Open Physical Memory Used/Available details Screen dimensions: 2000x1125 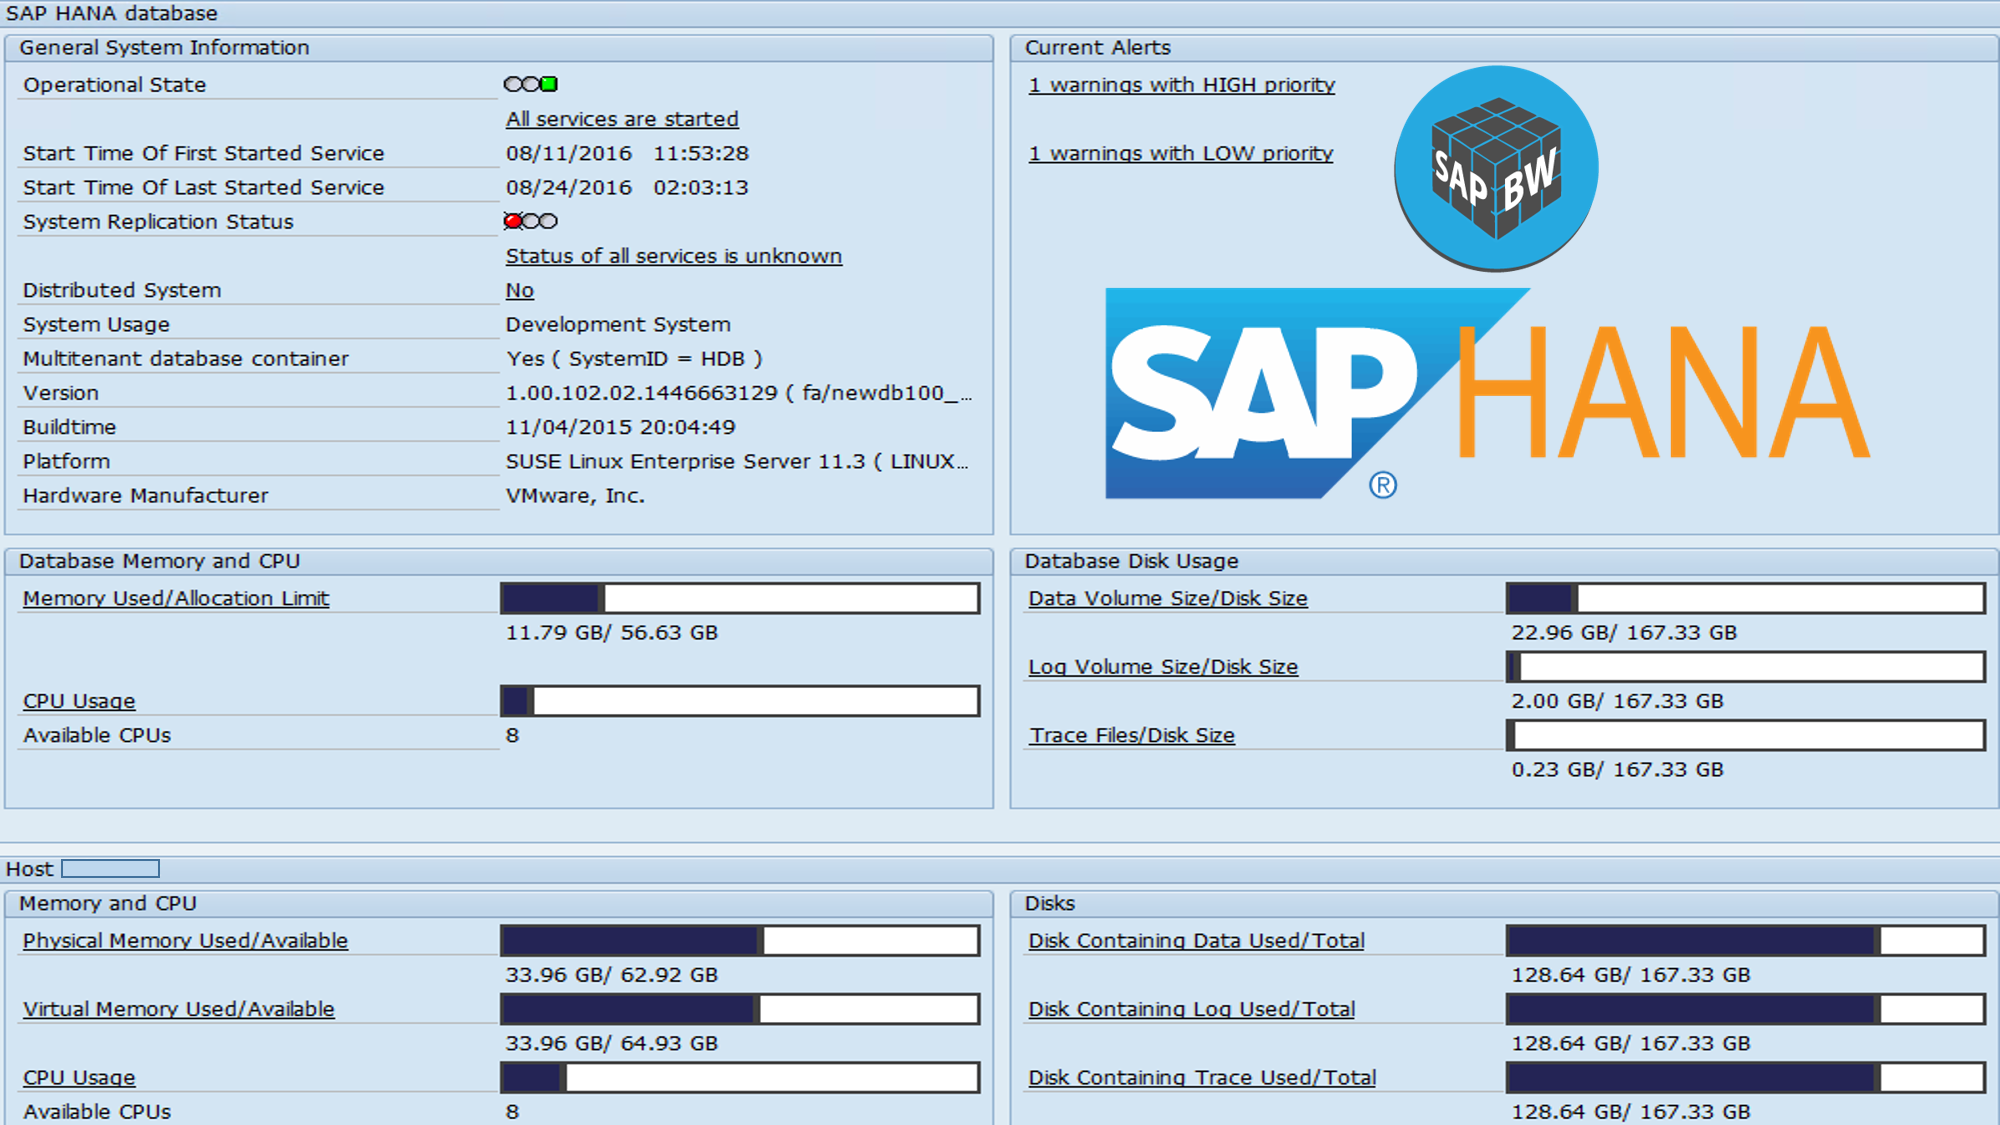[x=184, y=940]
